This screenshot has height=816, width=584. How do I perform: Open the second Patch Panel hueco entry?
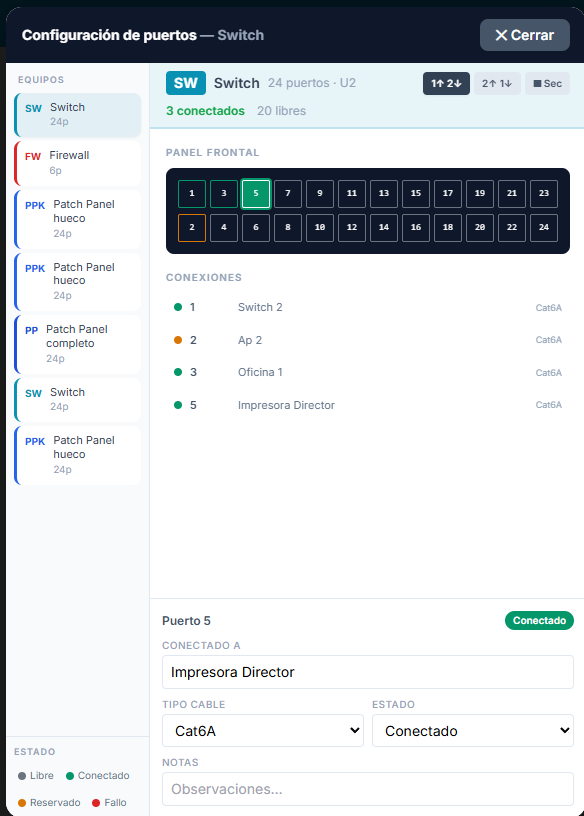click(x=78, y=282)
